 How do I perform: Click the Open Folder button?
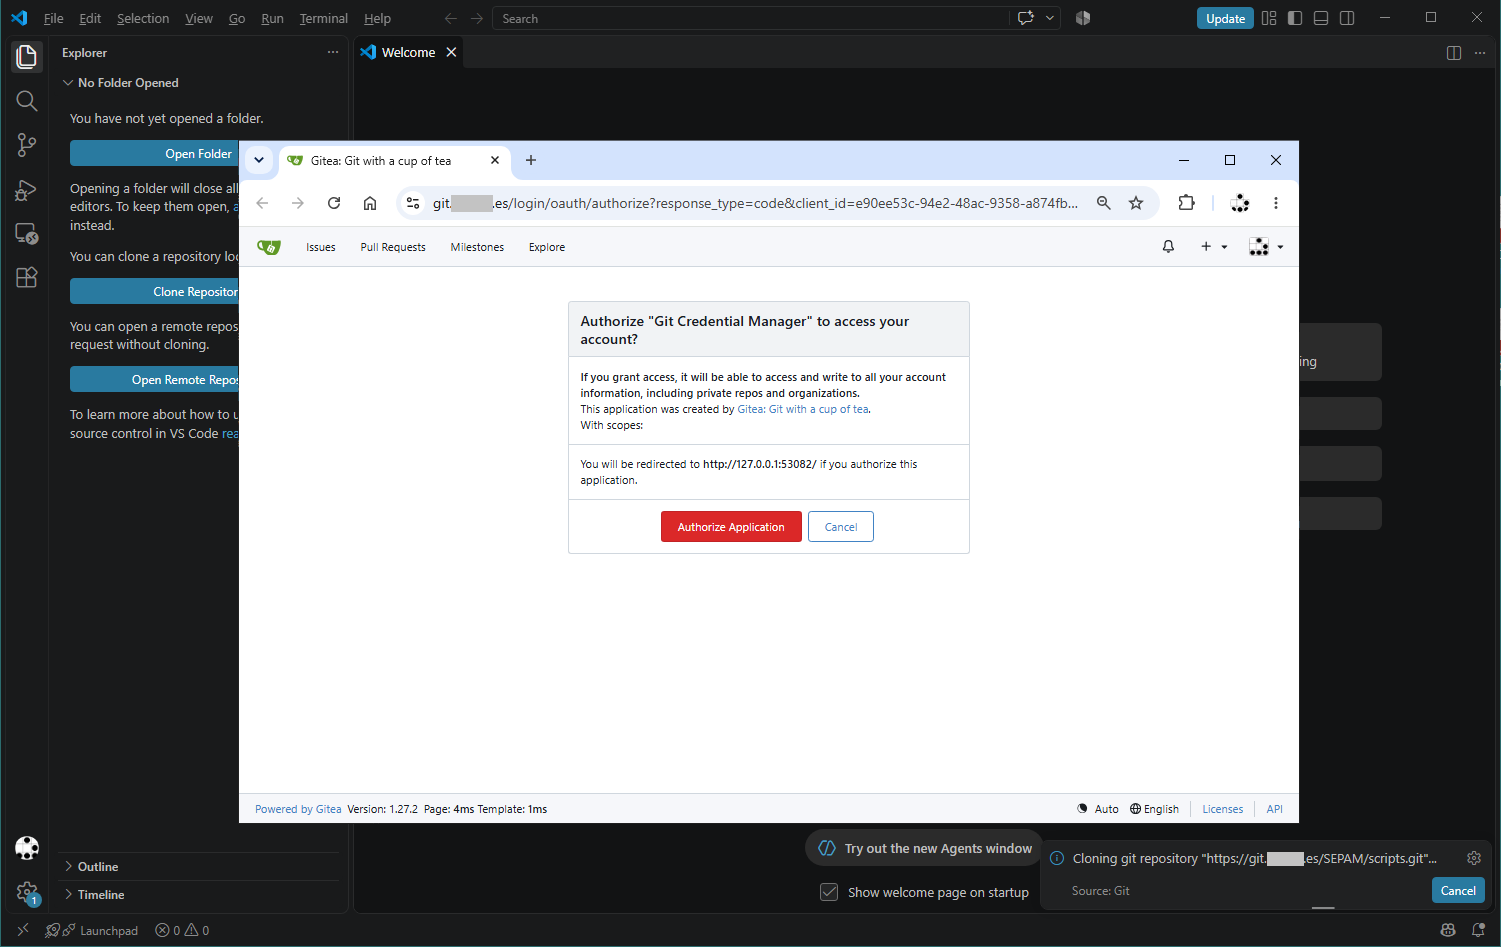[154, 153]
